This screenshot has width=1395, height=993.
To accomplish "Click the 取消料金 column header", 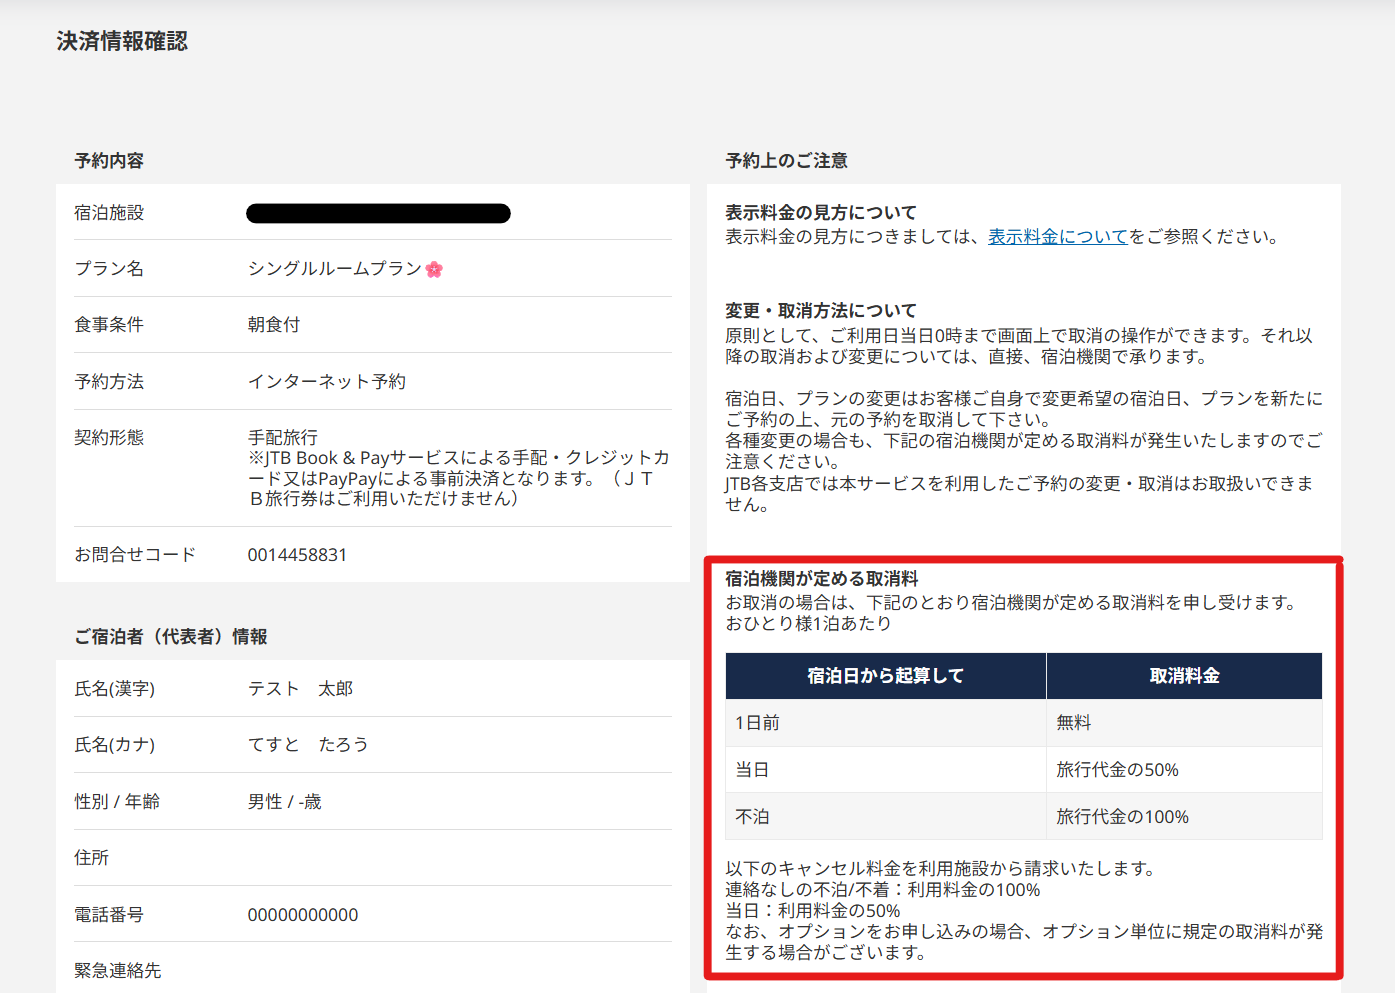I will 1184,676.
